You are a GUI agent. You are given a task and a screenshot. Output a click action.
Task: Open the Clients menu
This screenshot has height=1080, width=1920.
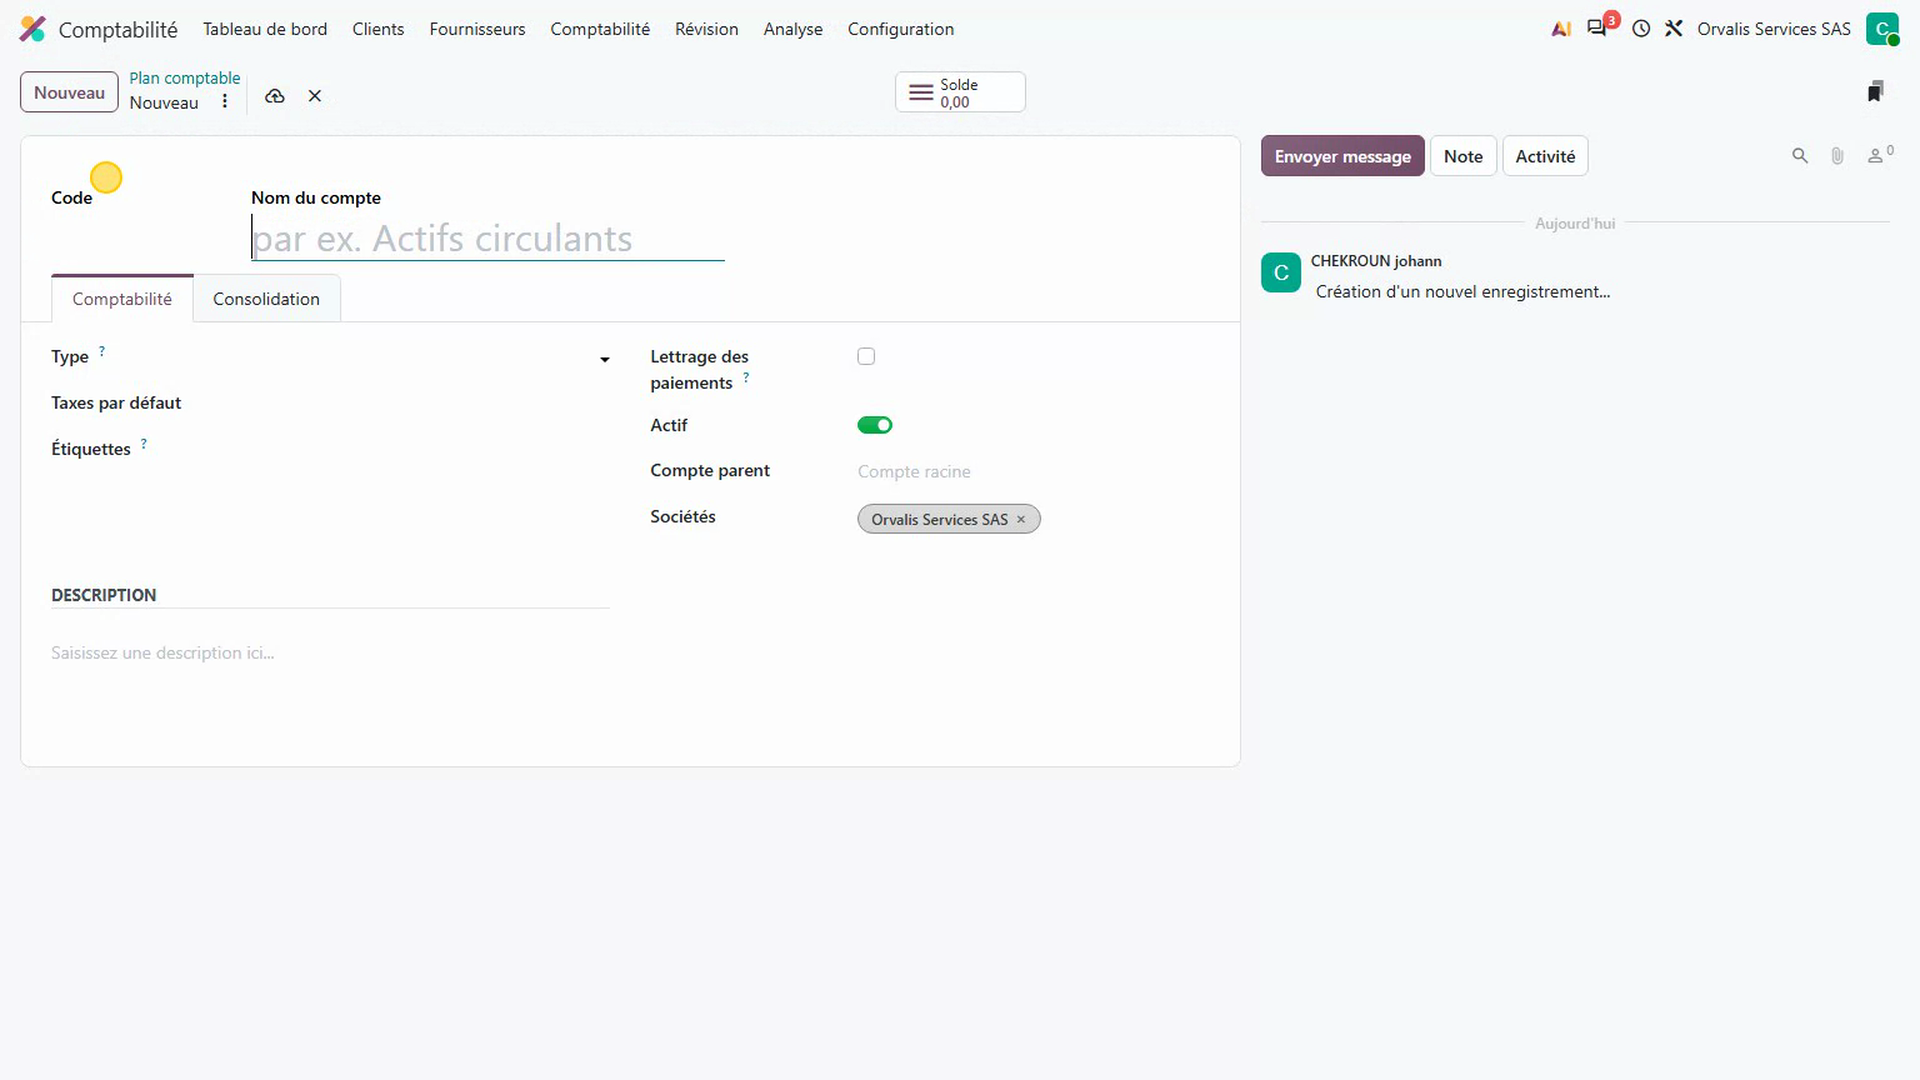click(378, 29)
